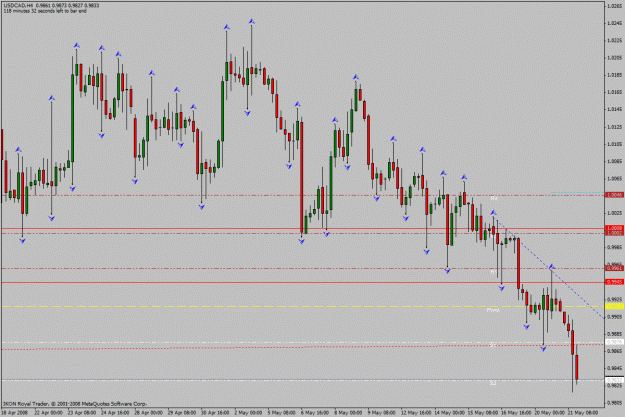
Task: Click the 0.9845 price axis label
Action: pyautogui.click(x=614, y=368)
